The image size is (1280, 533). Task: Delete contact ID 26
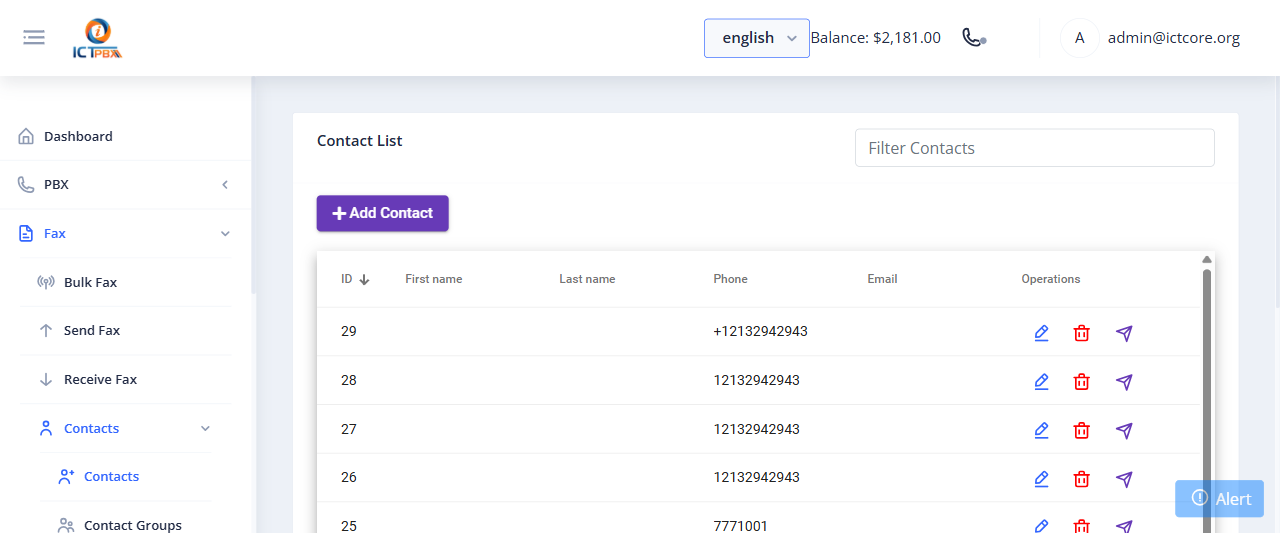coord(1081,479)
